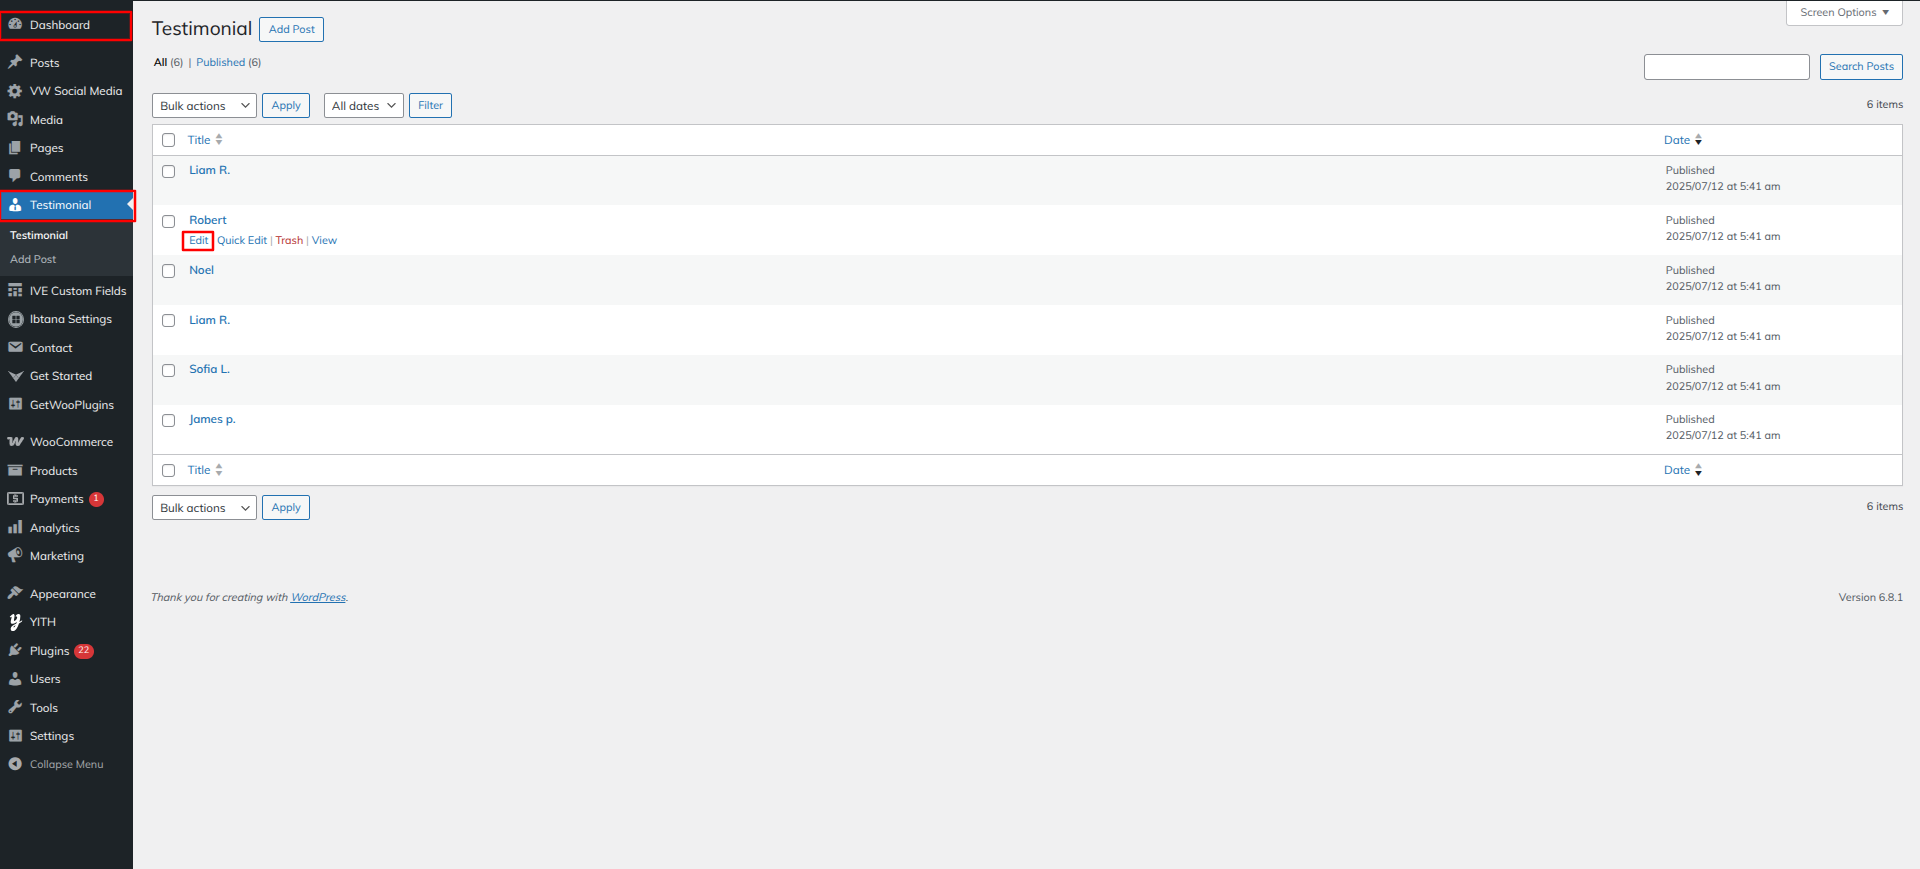Screen dimensions: 1920x869
Task: Click the WooCommerce logo icon
Action: pyautogui.click(x=15, y=441)
